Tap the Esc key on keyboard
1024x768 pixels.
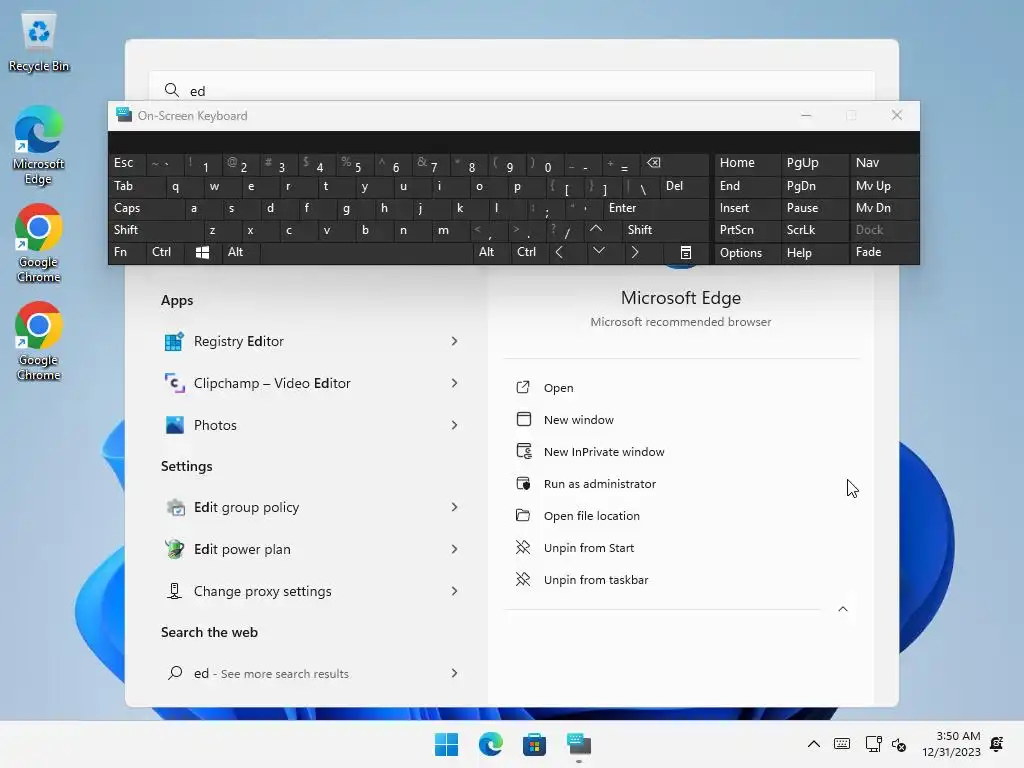[x=127, y=163]
